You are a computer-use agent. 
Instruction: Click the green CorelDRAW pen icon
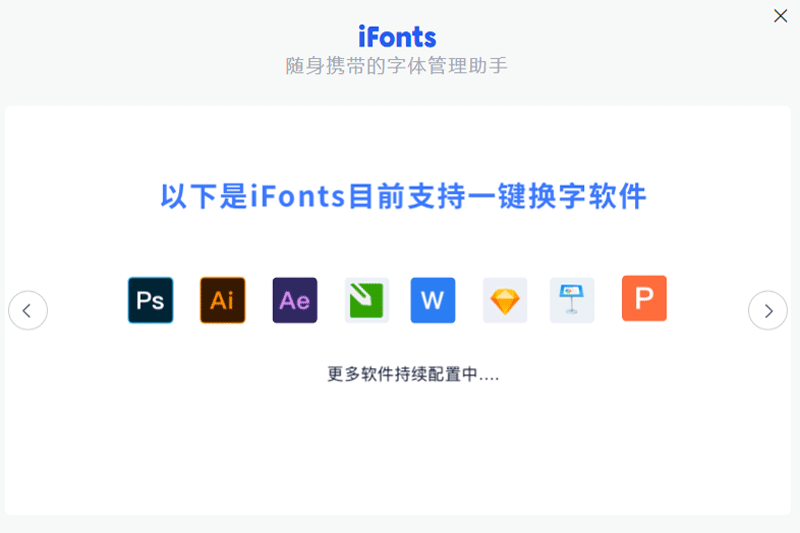click(367, 300)
